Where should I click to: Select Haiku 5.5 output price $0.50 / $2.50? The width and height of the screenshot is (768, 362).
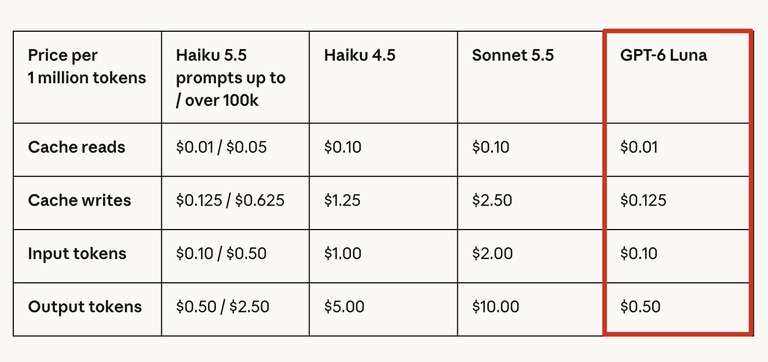click(x=223, y=307)
